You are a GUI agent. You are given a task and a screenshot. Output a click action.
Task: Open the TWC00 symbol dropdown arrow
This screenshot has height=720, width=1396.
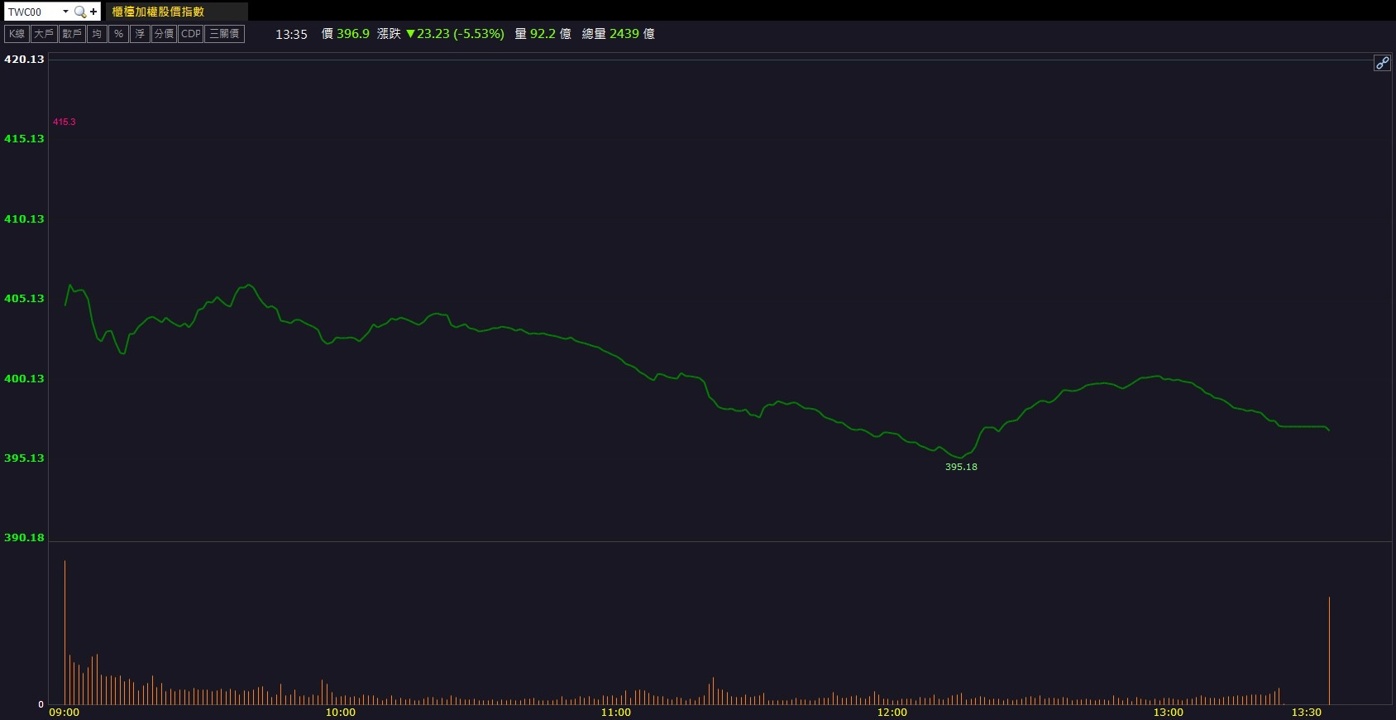[66, 12]
